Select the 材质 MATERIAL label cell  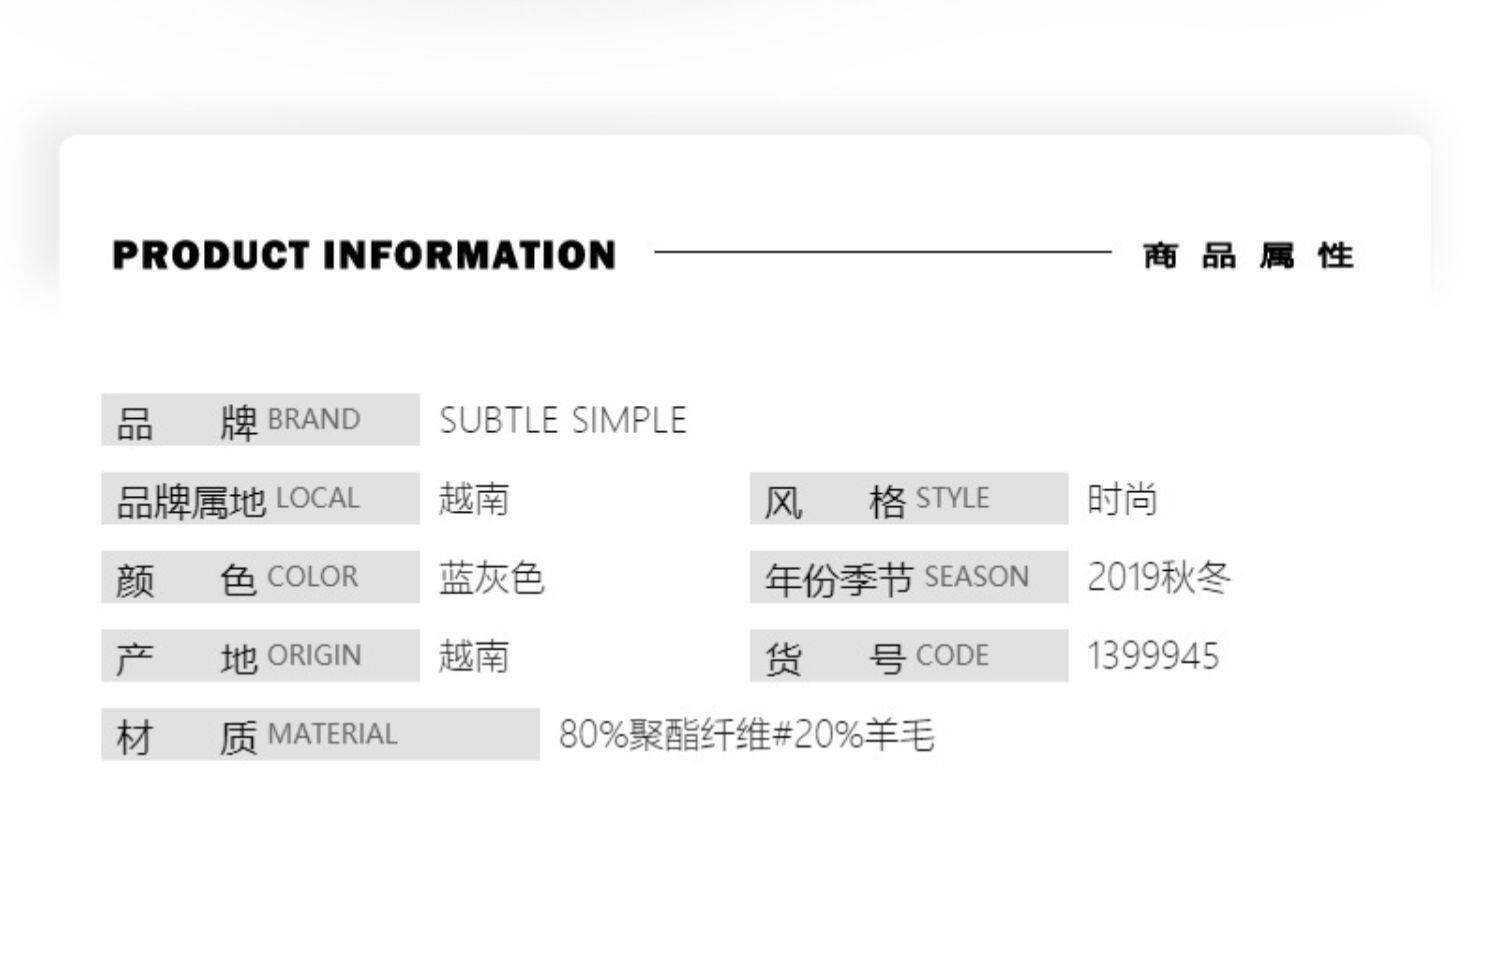(x=320, y=735)
